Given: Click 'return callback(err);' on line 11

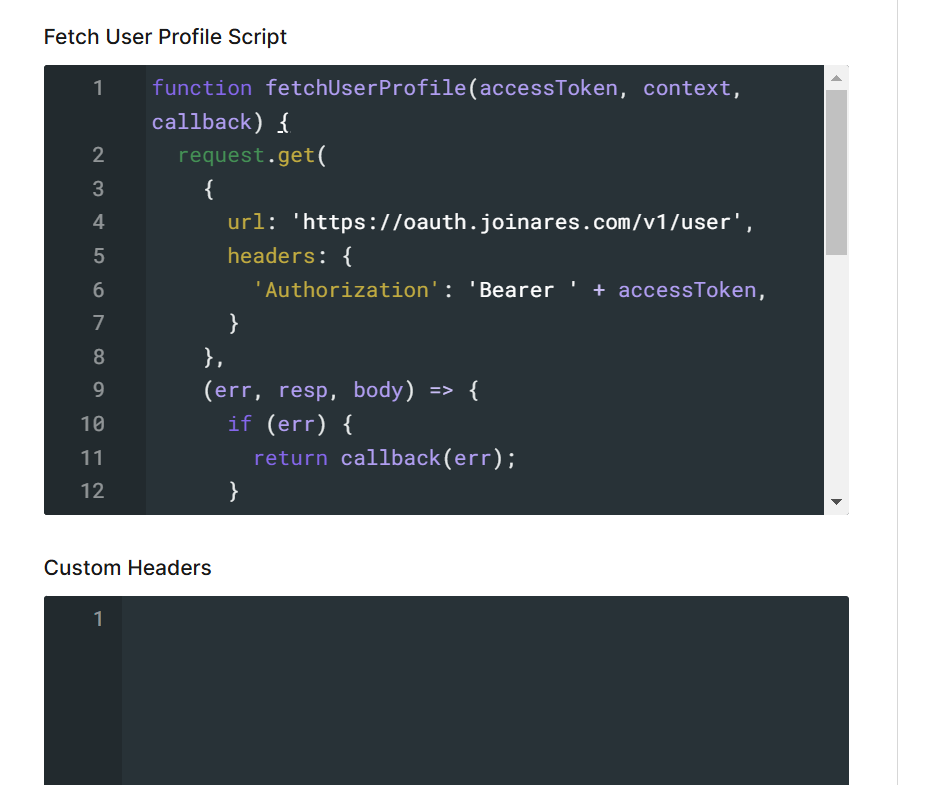Looking at the screenshot, I should 384,458.
